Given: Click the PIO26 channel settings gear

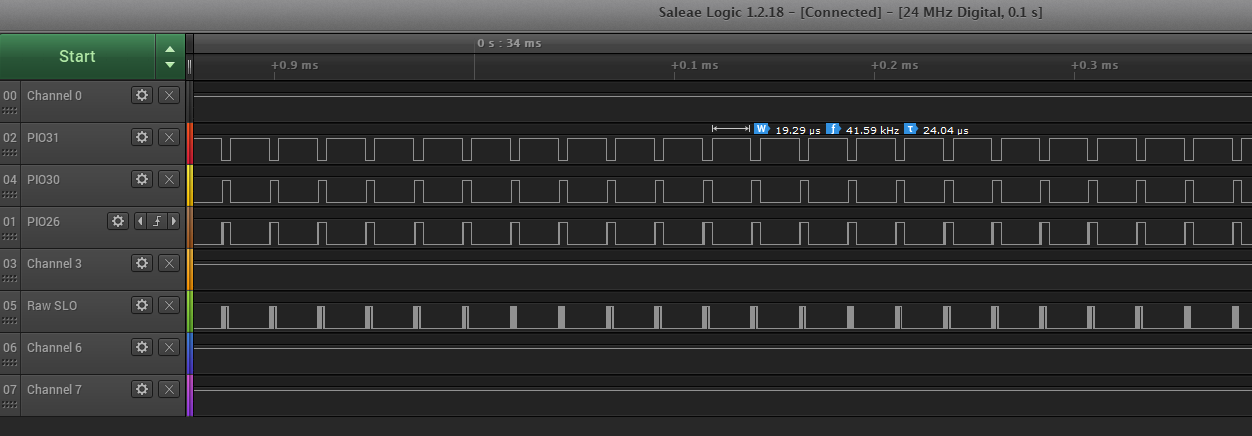Looking at the screenshot, I should tap(119, 221).
